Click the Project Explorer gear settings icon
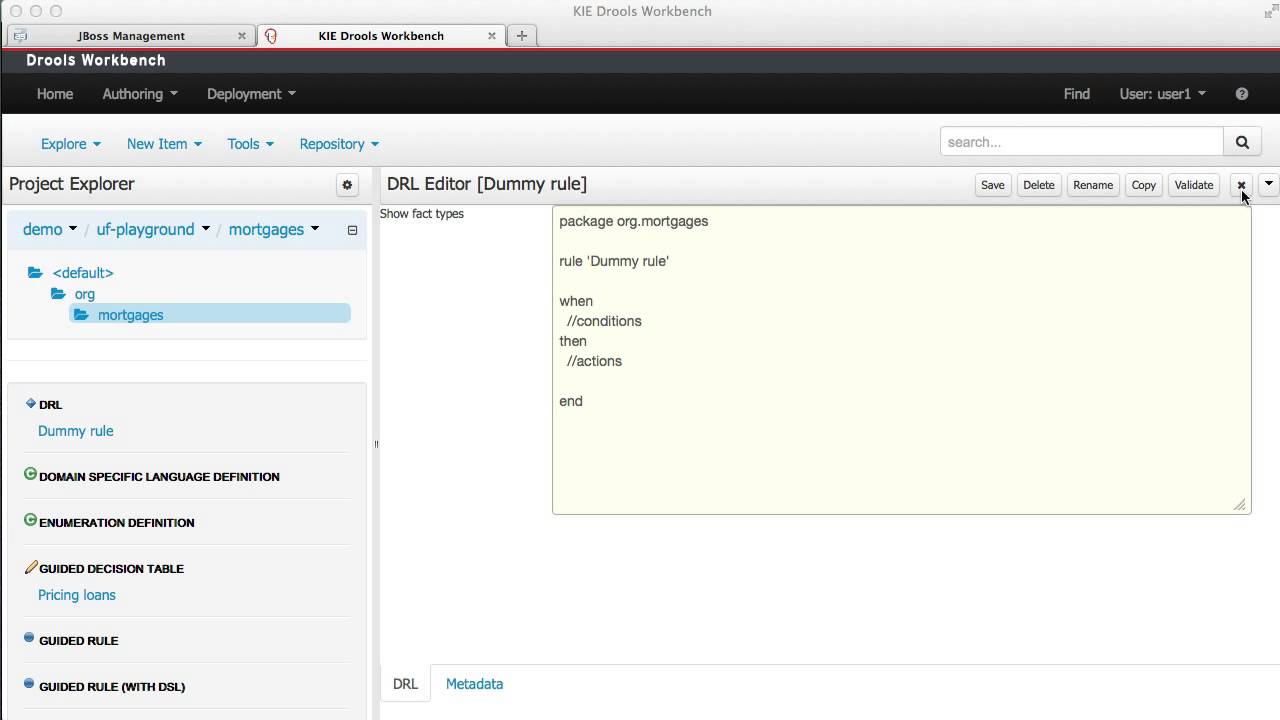Viewport: 1280px width, 720px height. coord(347,185)
